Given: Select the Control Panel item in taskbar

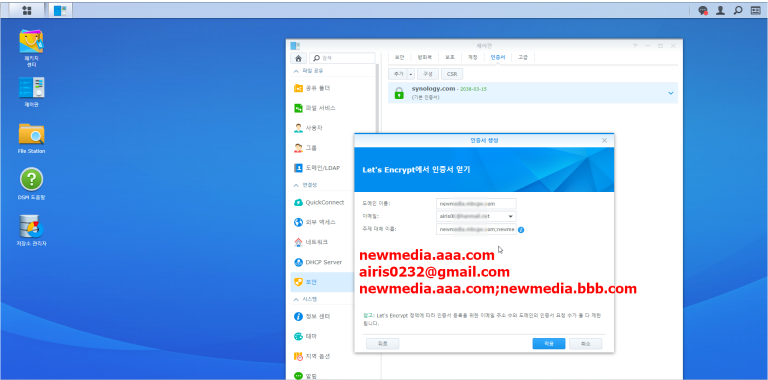Looking at the screenshot, I should pyautogui.click(x=60, y=10).
